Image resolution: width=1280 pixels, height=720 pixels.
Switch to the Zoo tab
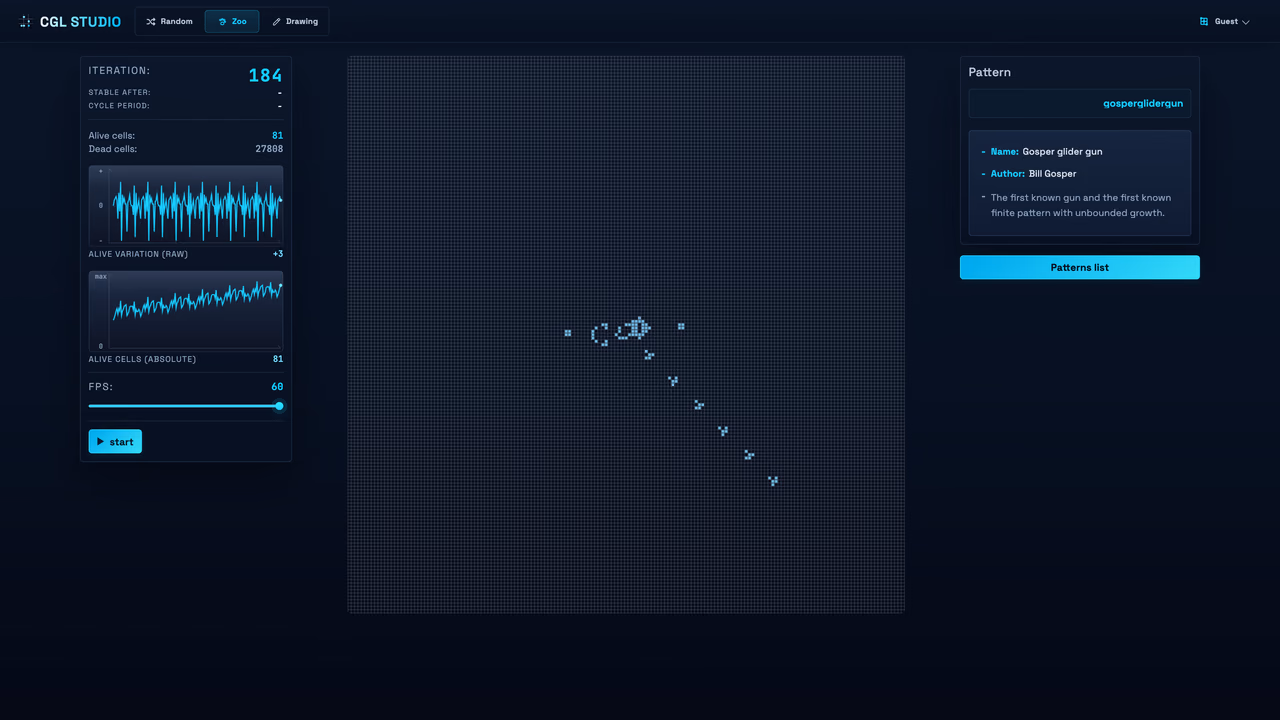click(x=232, y=21)
